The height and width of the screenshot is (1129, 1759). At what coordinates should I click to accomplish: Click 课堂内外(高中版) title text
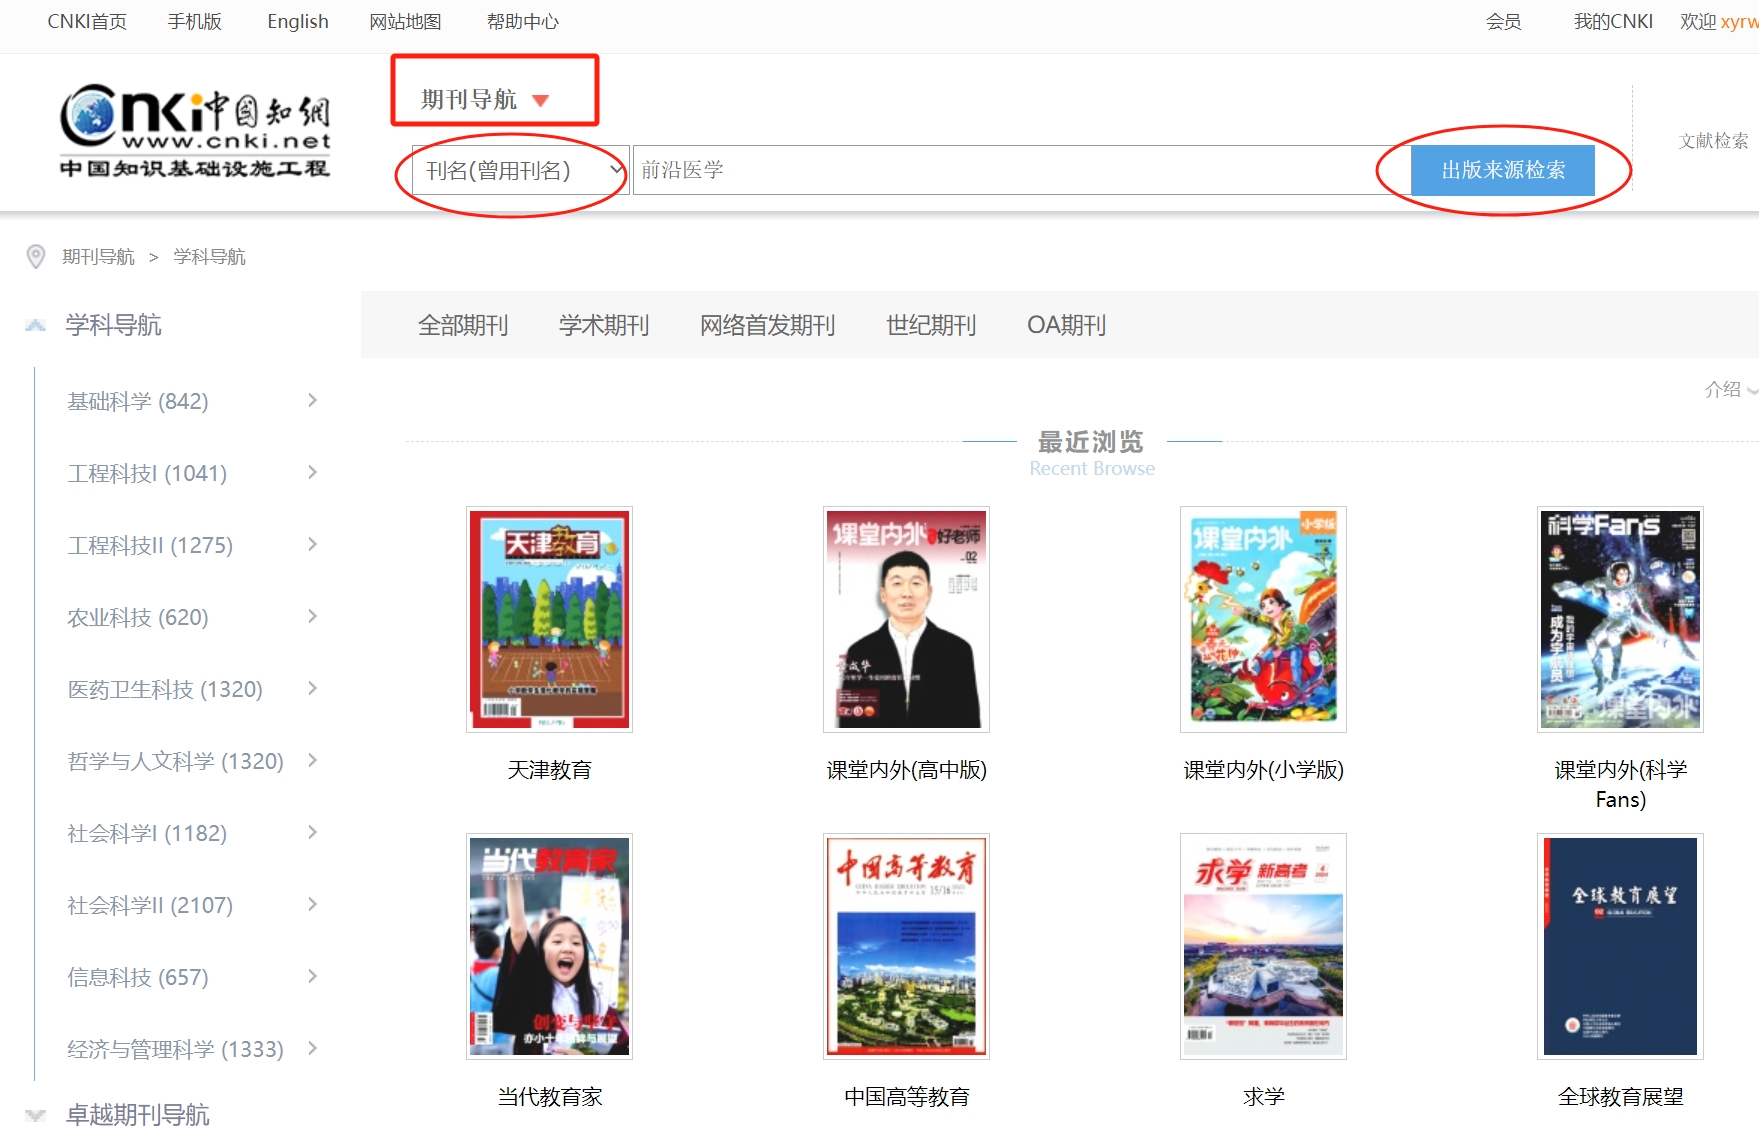[x=906, y=770]
